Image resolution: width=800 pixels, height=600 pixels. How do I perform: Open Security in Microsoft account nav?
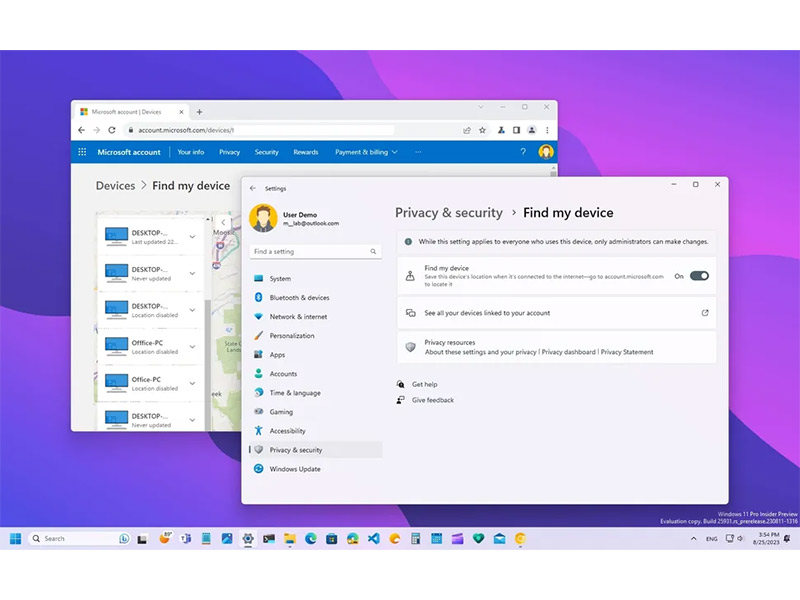[267, 152]
